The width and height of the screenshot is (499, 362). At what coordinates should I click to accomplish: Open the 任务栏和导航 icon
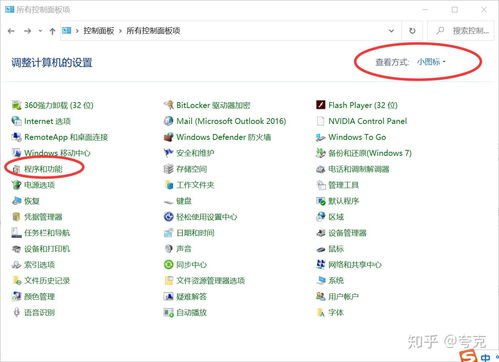point(16,233)
